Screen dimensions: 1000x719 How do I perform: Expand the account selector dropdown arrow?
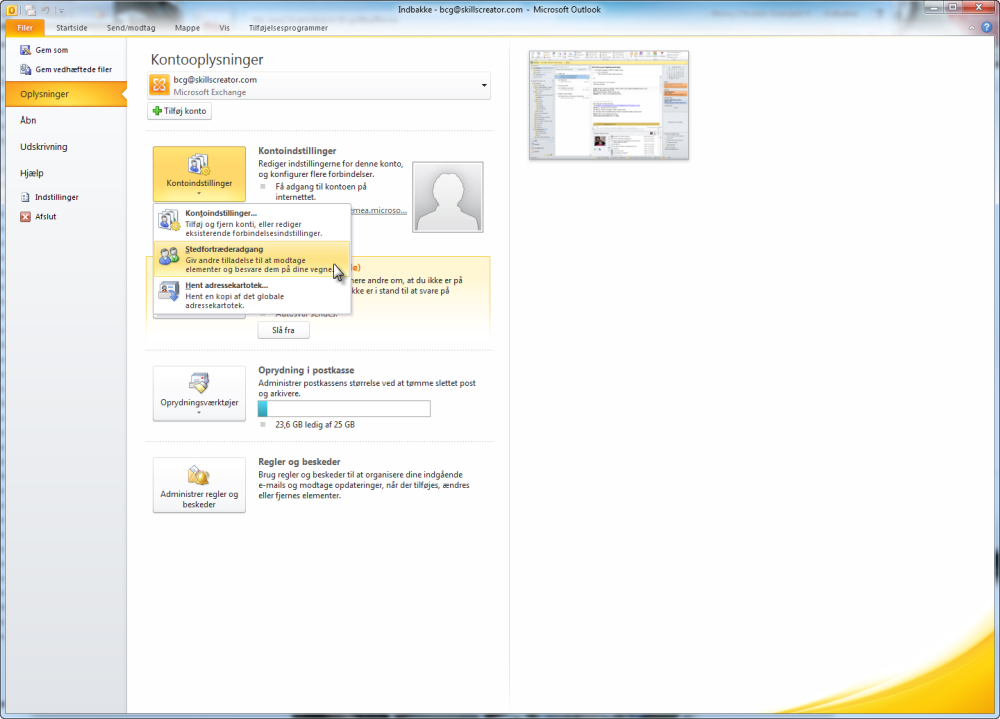[x=484, y=85]
